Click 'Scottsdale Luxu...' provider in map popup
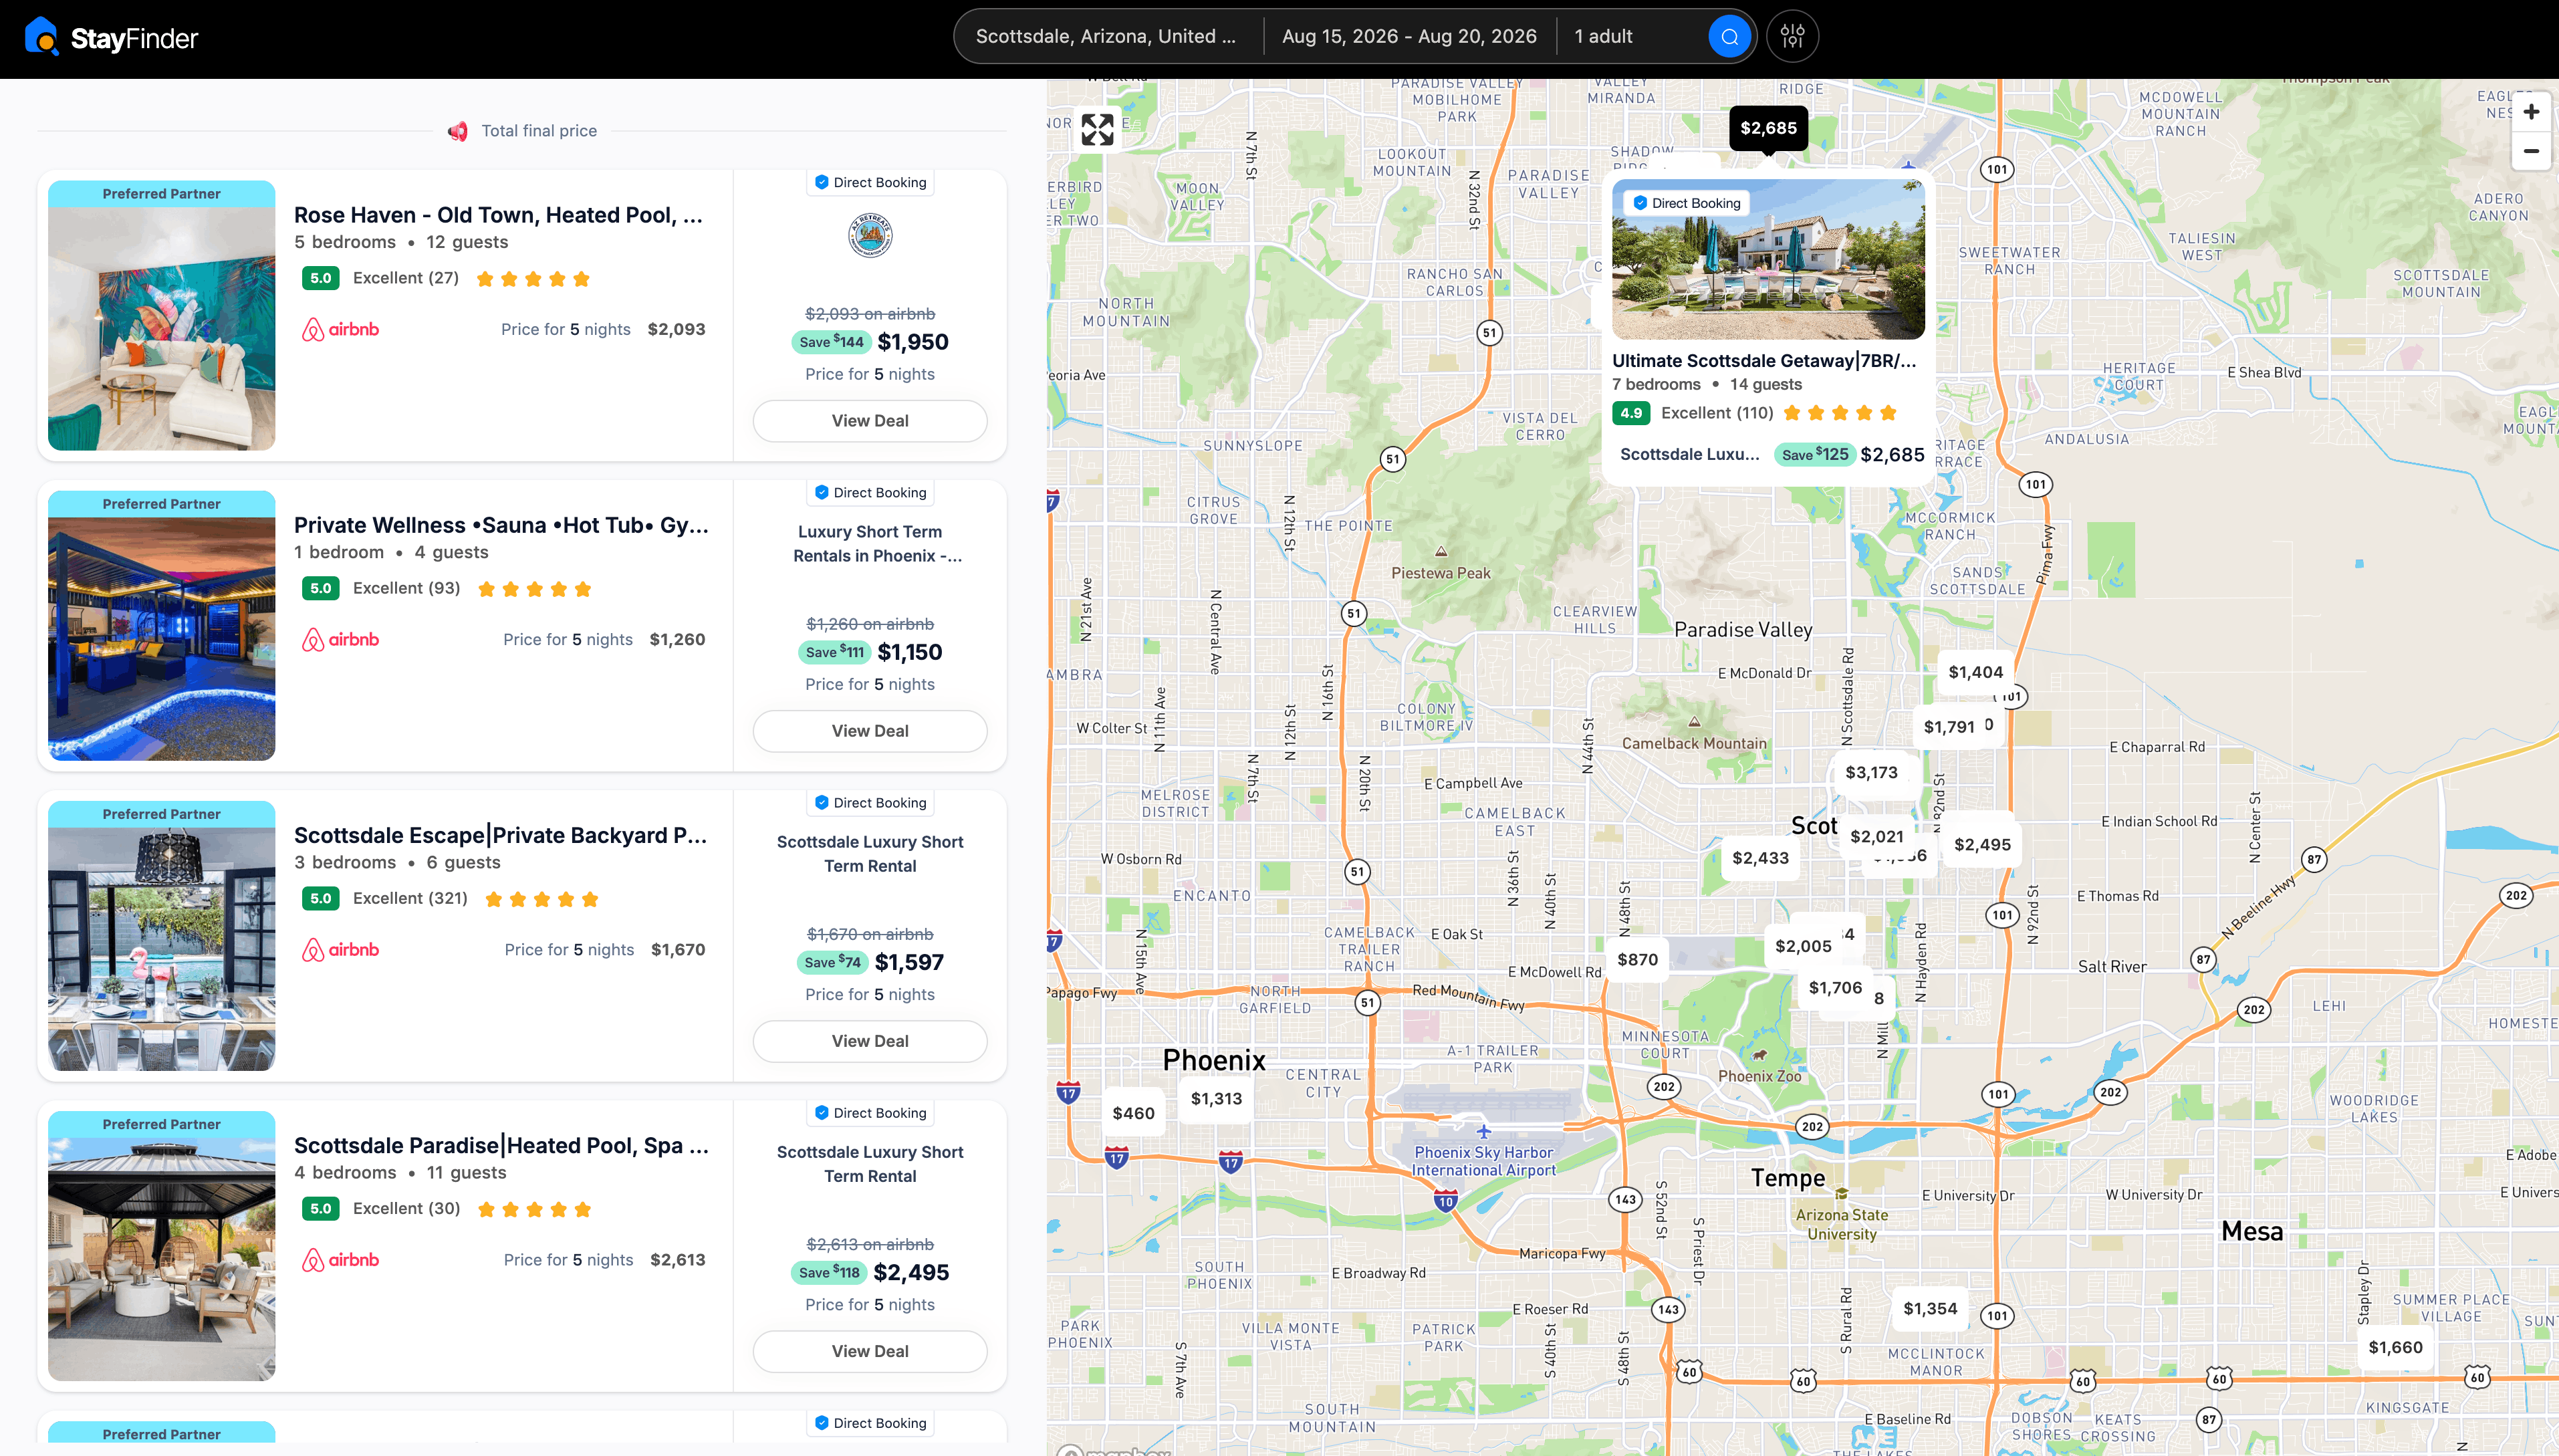The height and width of the screenshot is (1456, 2559). (1689, 455)
